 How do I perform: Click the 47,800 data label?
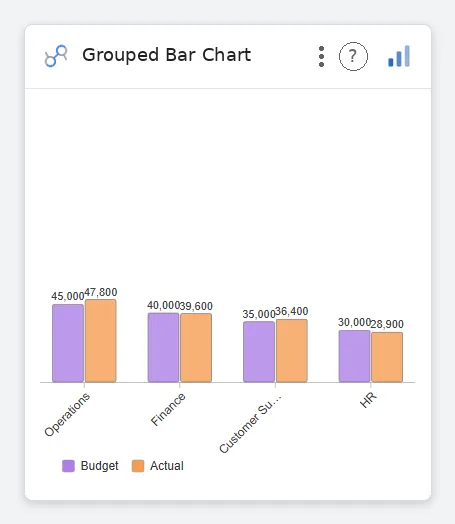point(101,292)
